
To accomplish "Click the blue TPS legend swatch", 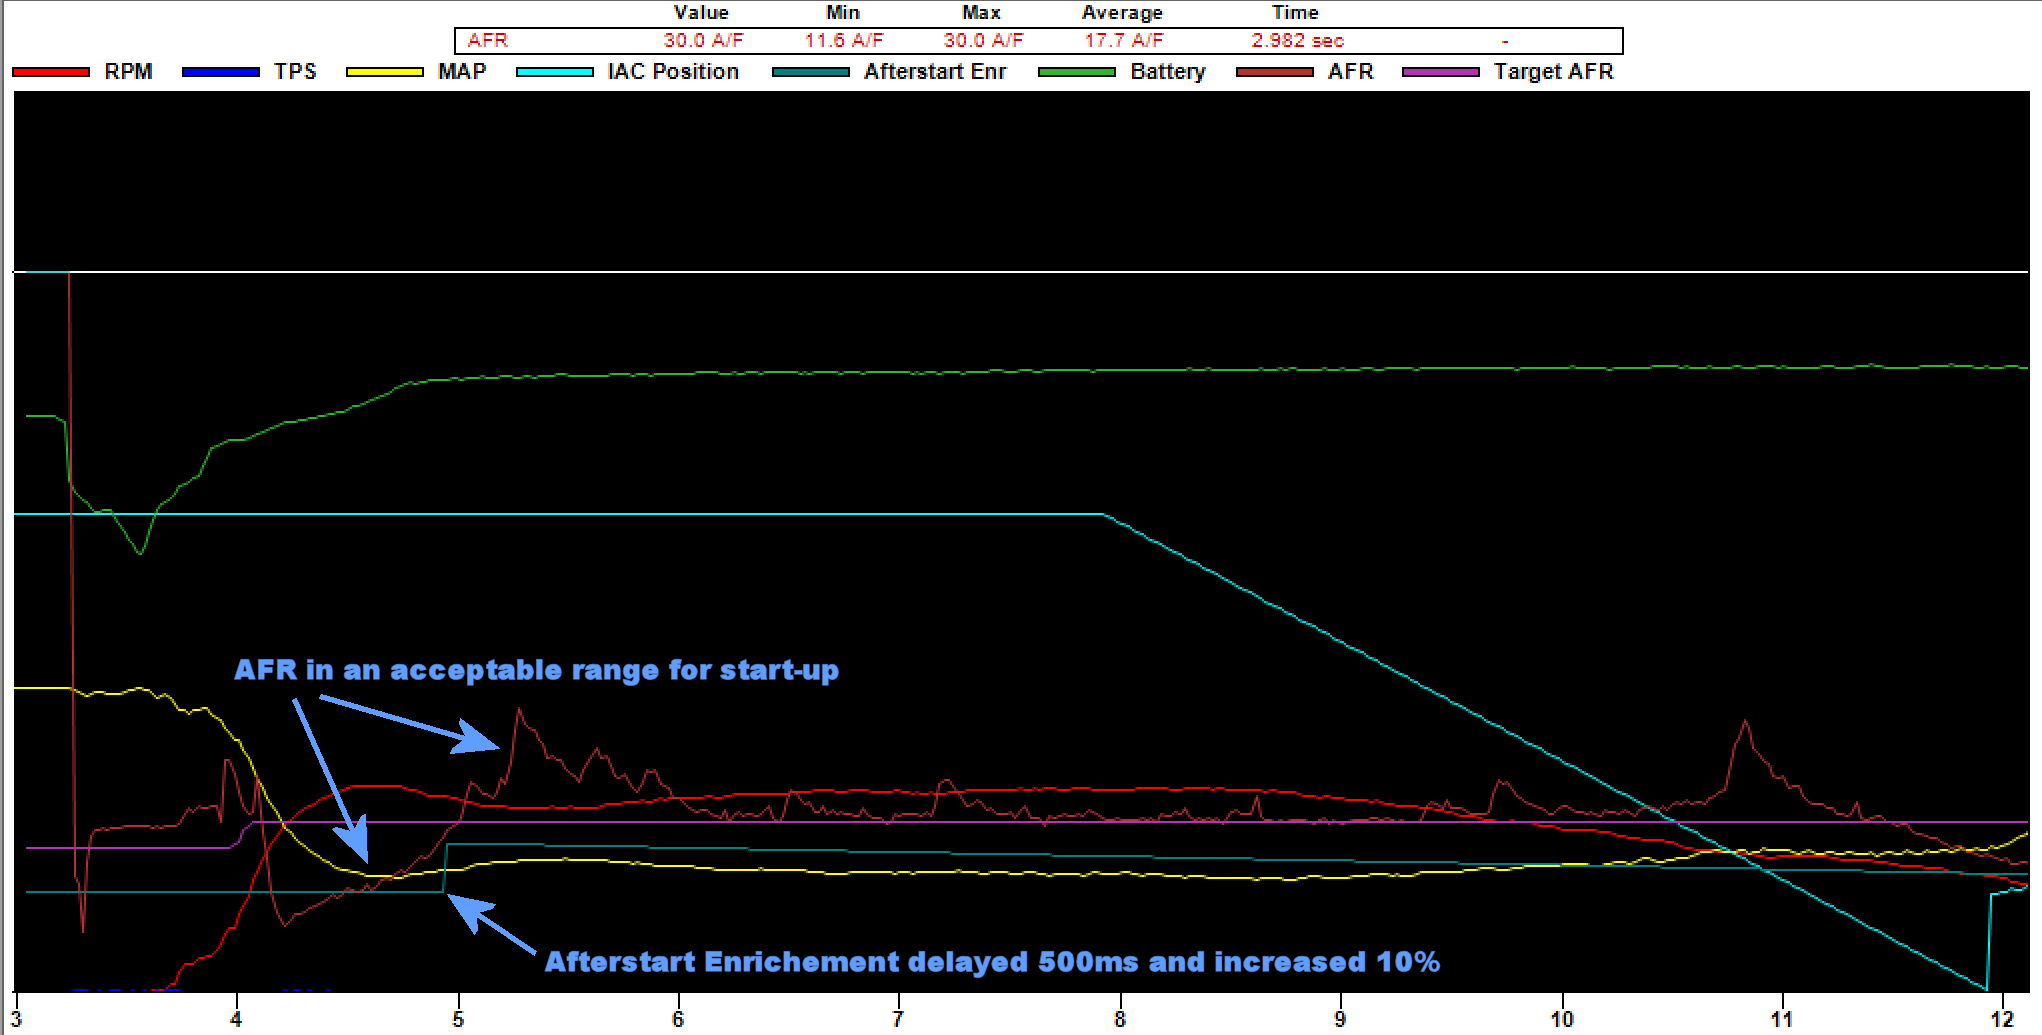I will pos(221,72).
